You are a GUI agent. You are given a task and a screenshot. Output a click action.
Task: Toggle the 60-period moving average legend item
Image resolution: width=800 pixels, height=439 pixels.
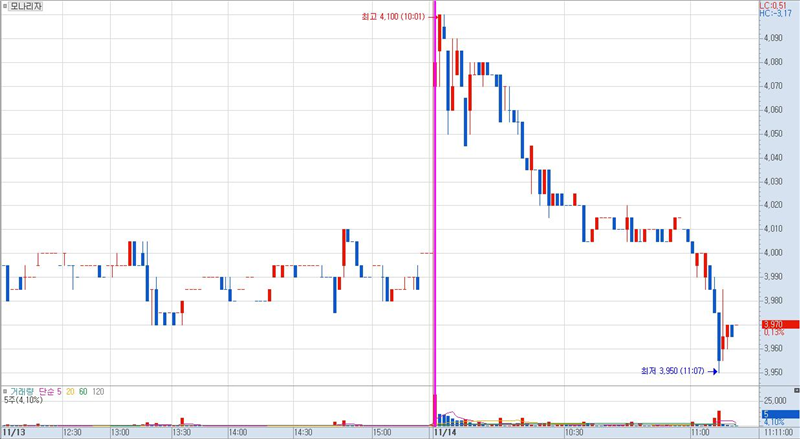(x=84, y=391)
